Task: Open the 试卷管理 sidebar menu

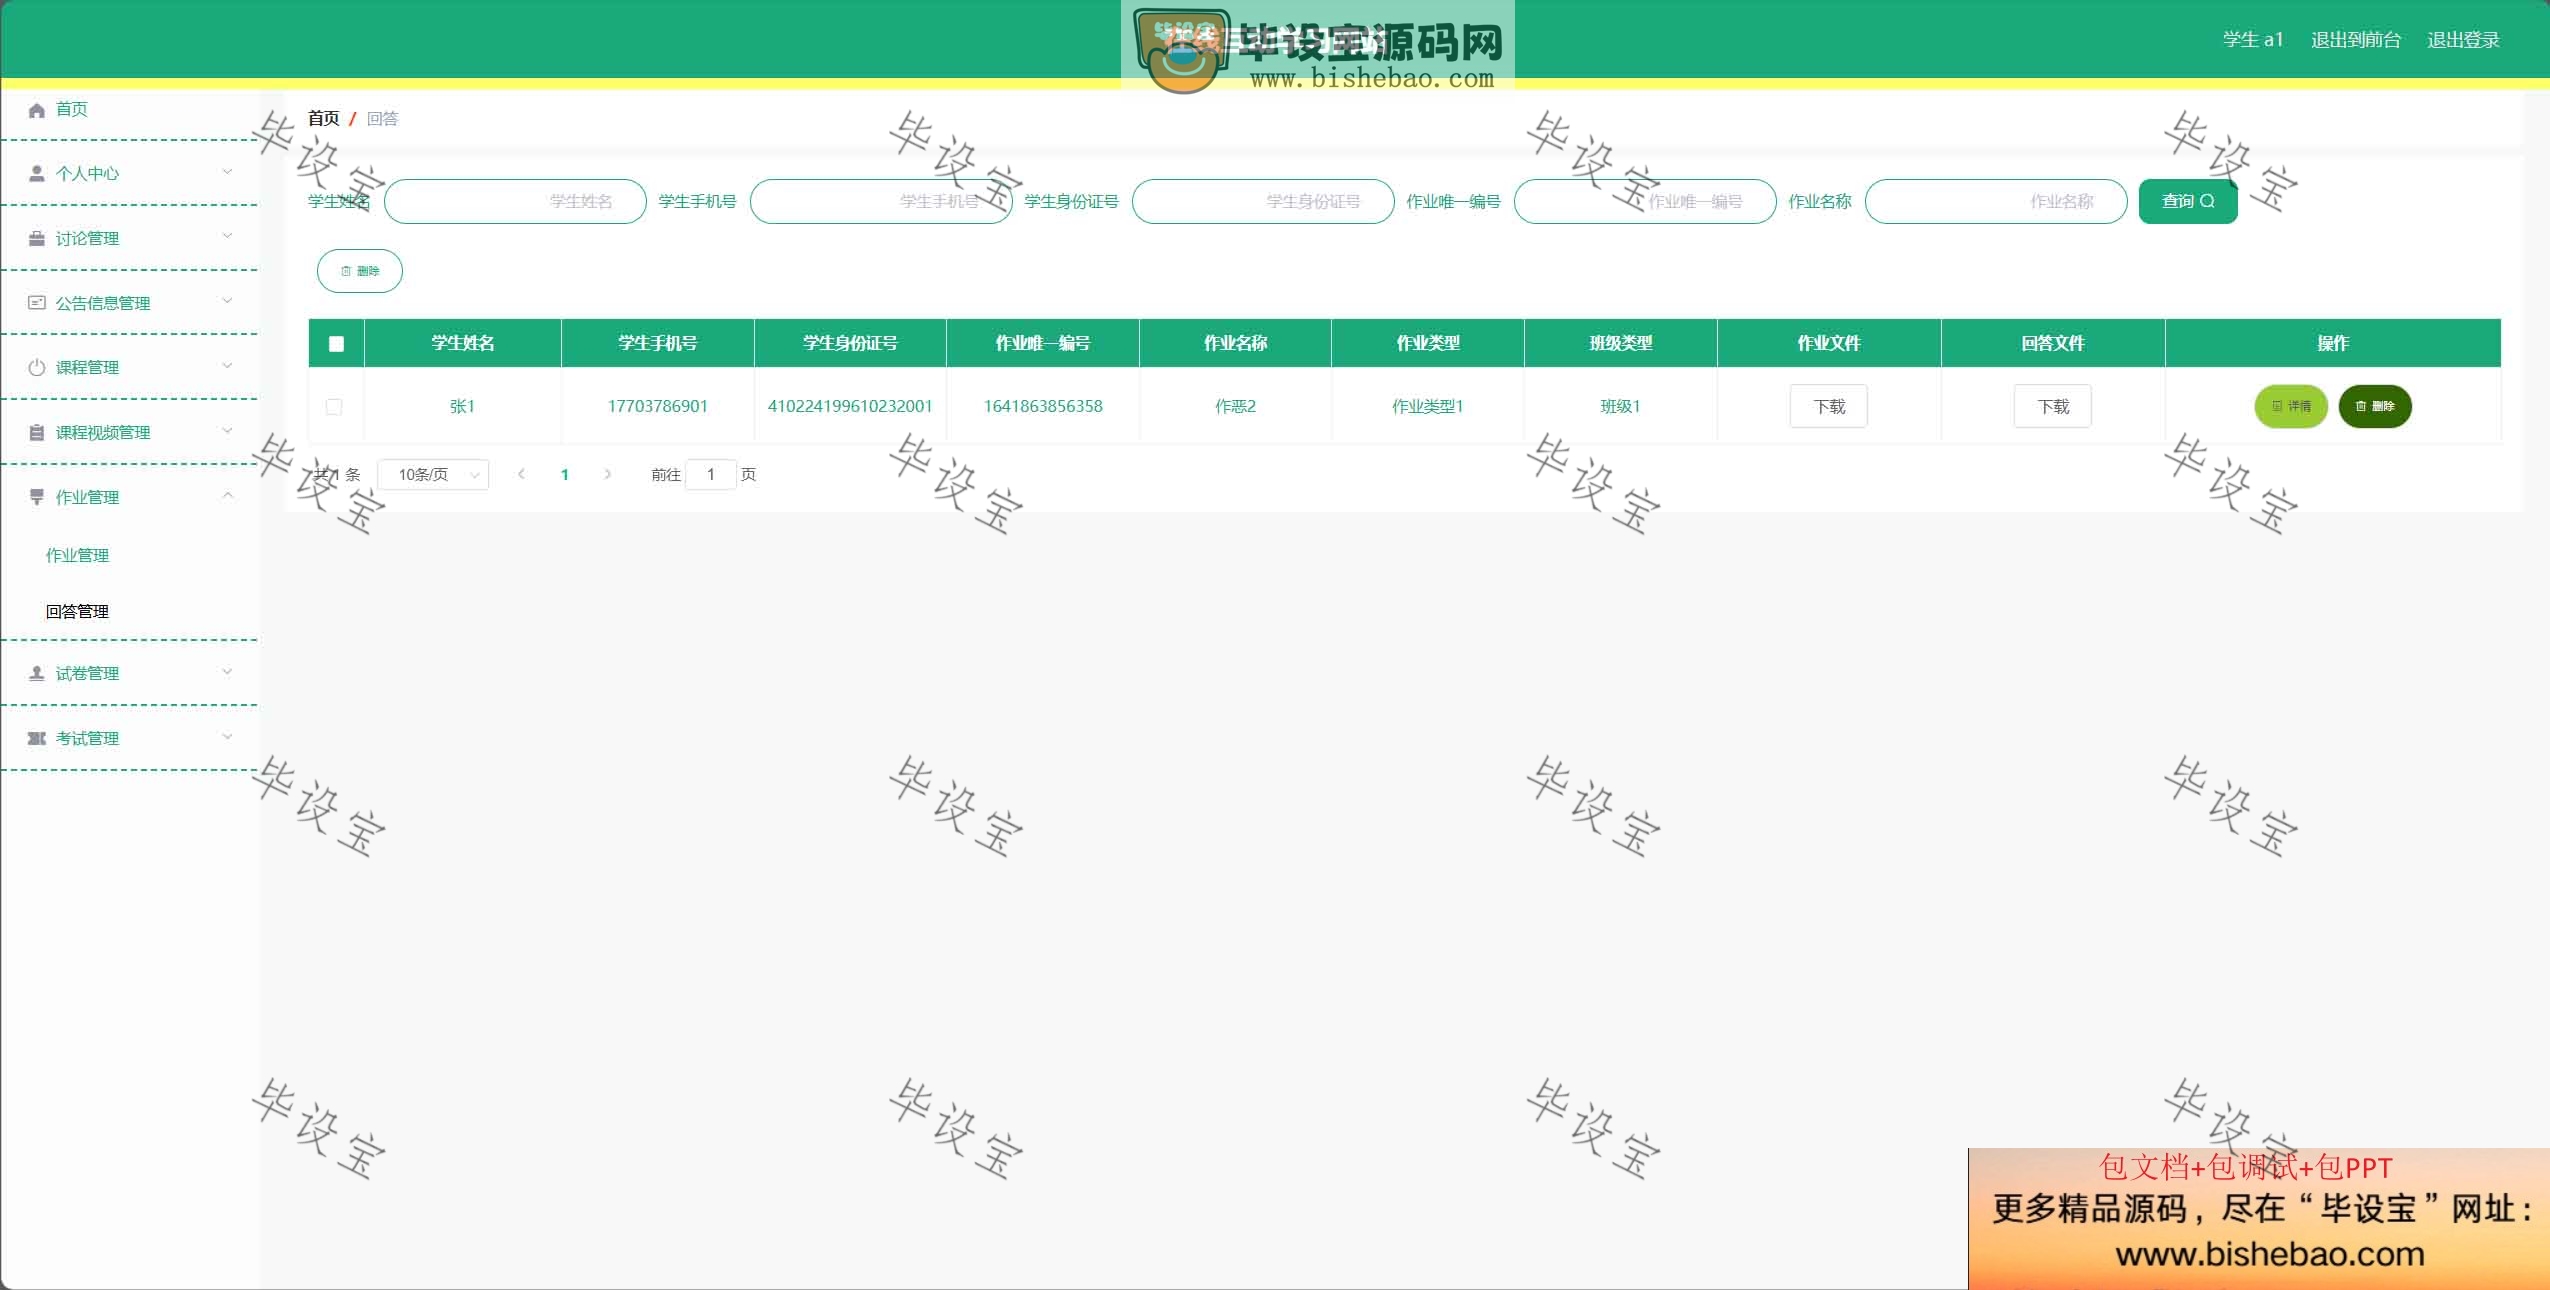Action: (130, 673)
